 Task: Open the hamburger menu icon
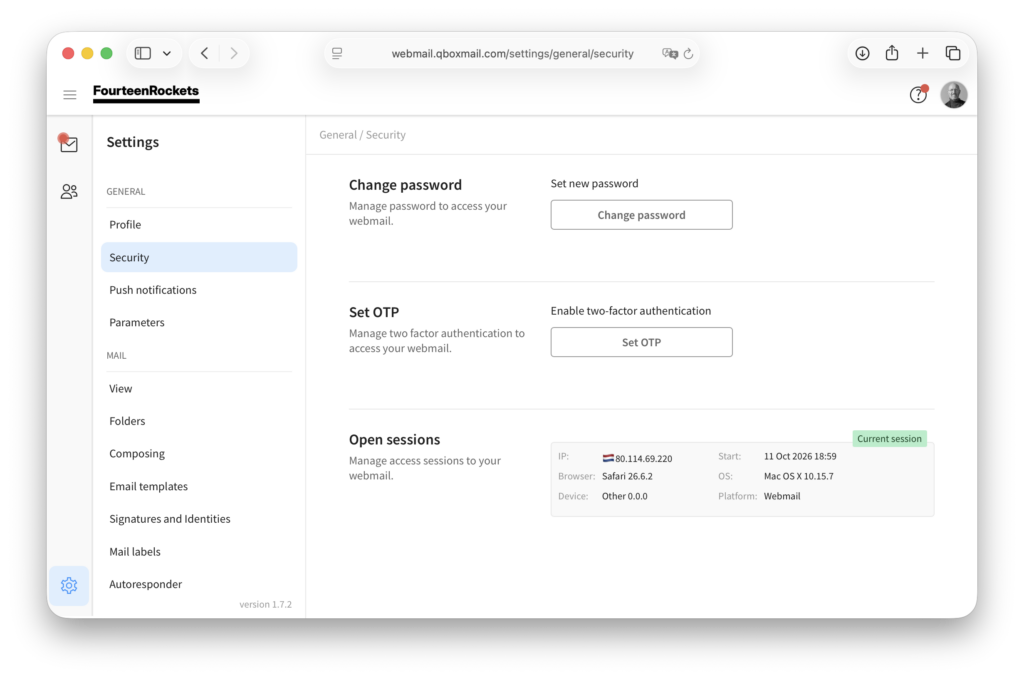[x=70, y=95]
